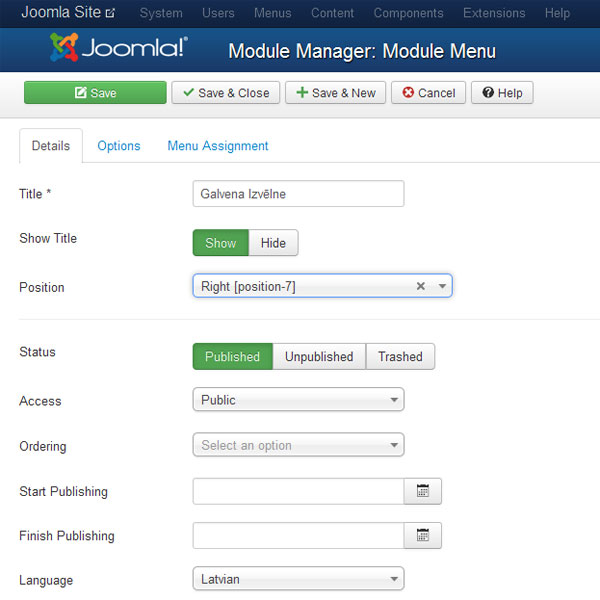Screen dimensions: 600x600
Task: Click the Title field containing Galvena Izvēlne
Action: pyautogui.click(x=298, y=194)
